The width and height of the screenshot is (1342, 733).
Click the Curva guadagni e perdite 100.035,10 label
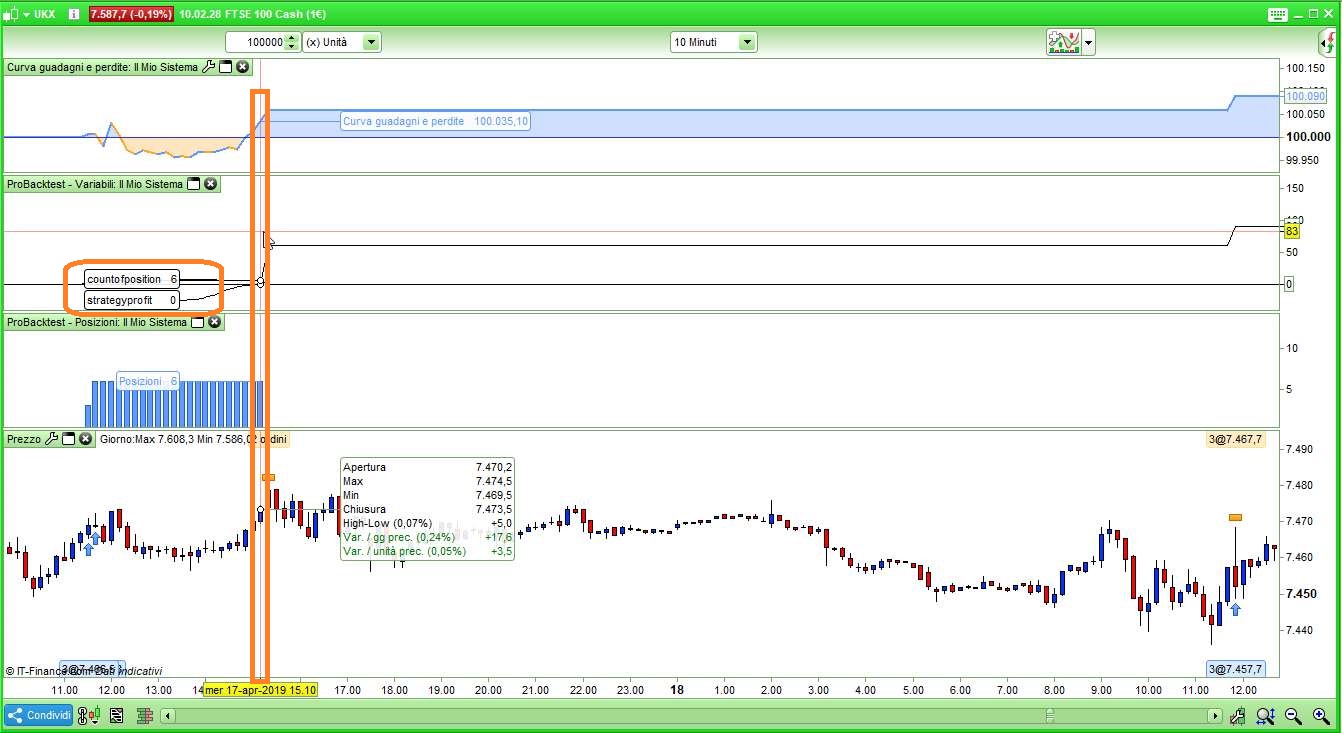436,121
